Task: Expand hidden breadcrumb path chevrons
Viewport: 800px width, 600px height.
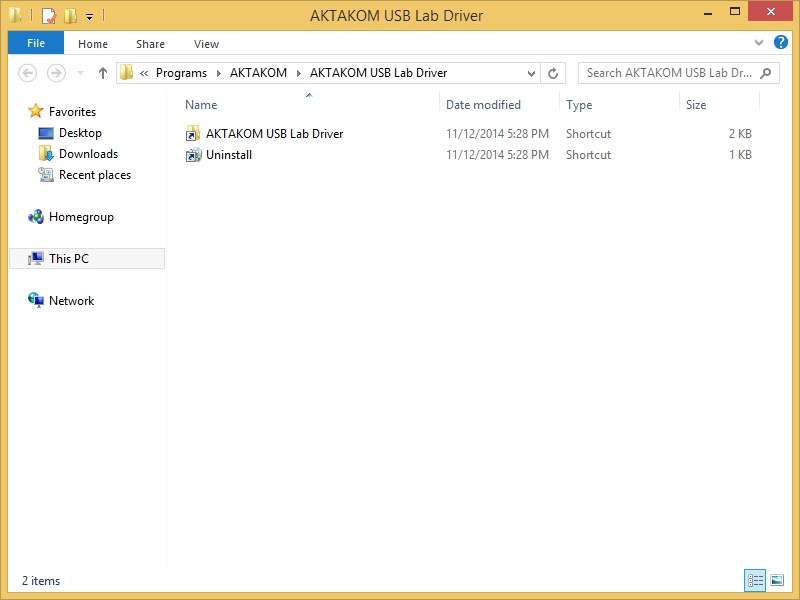Action: pyautogui.click(x=144, y=73)
